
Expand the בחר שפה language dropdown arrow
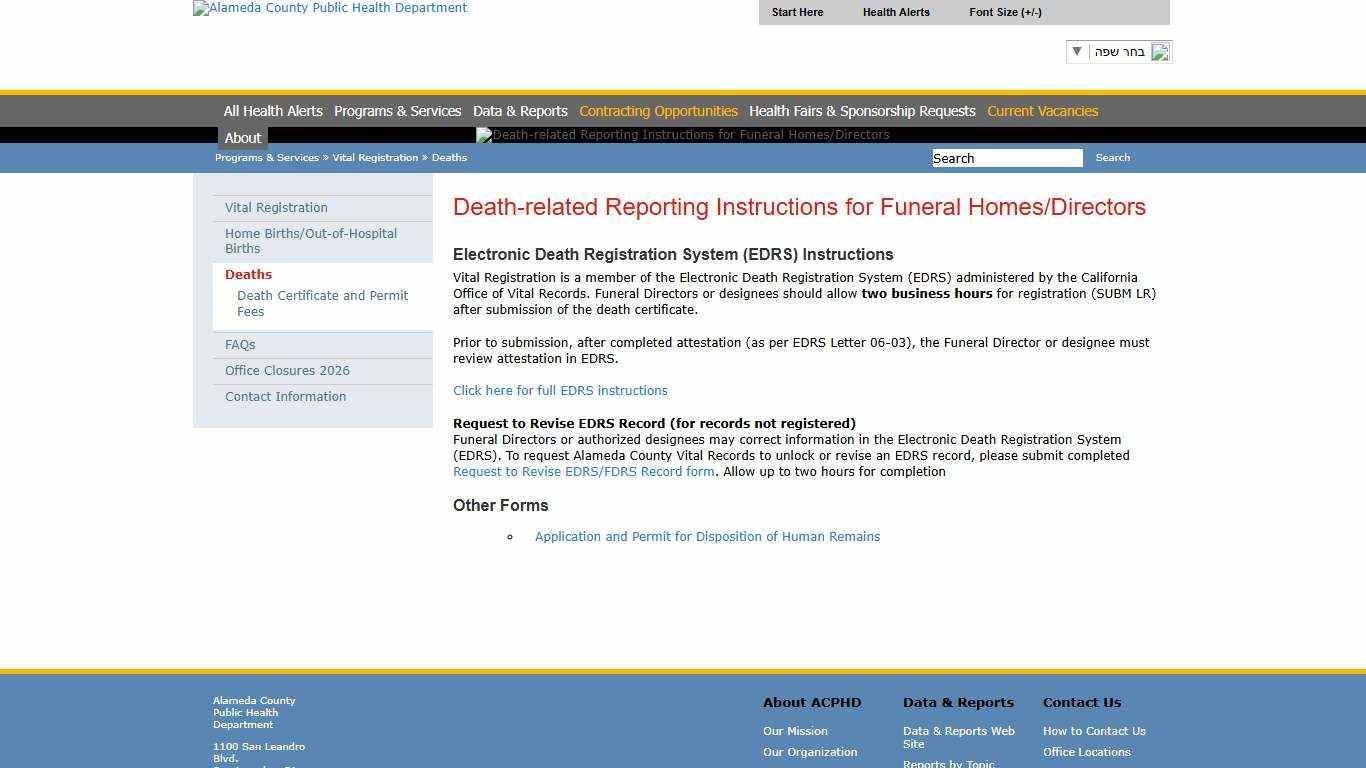tap(1076, 51)
